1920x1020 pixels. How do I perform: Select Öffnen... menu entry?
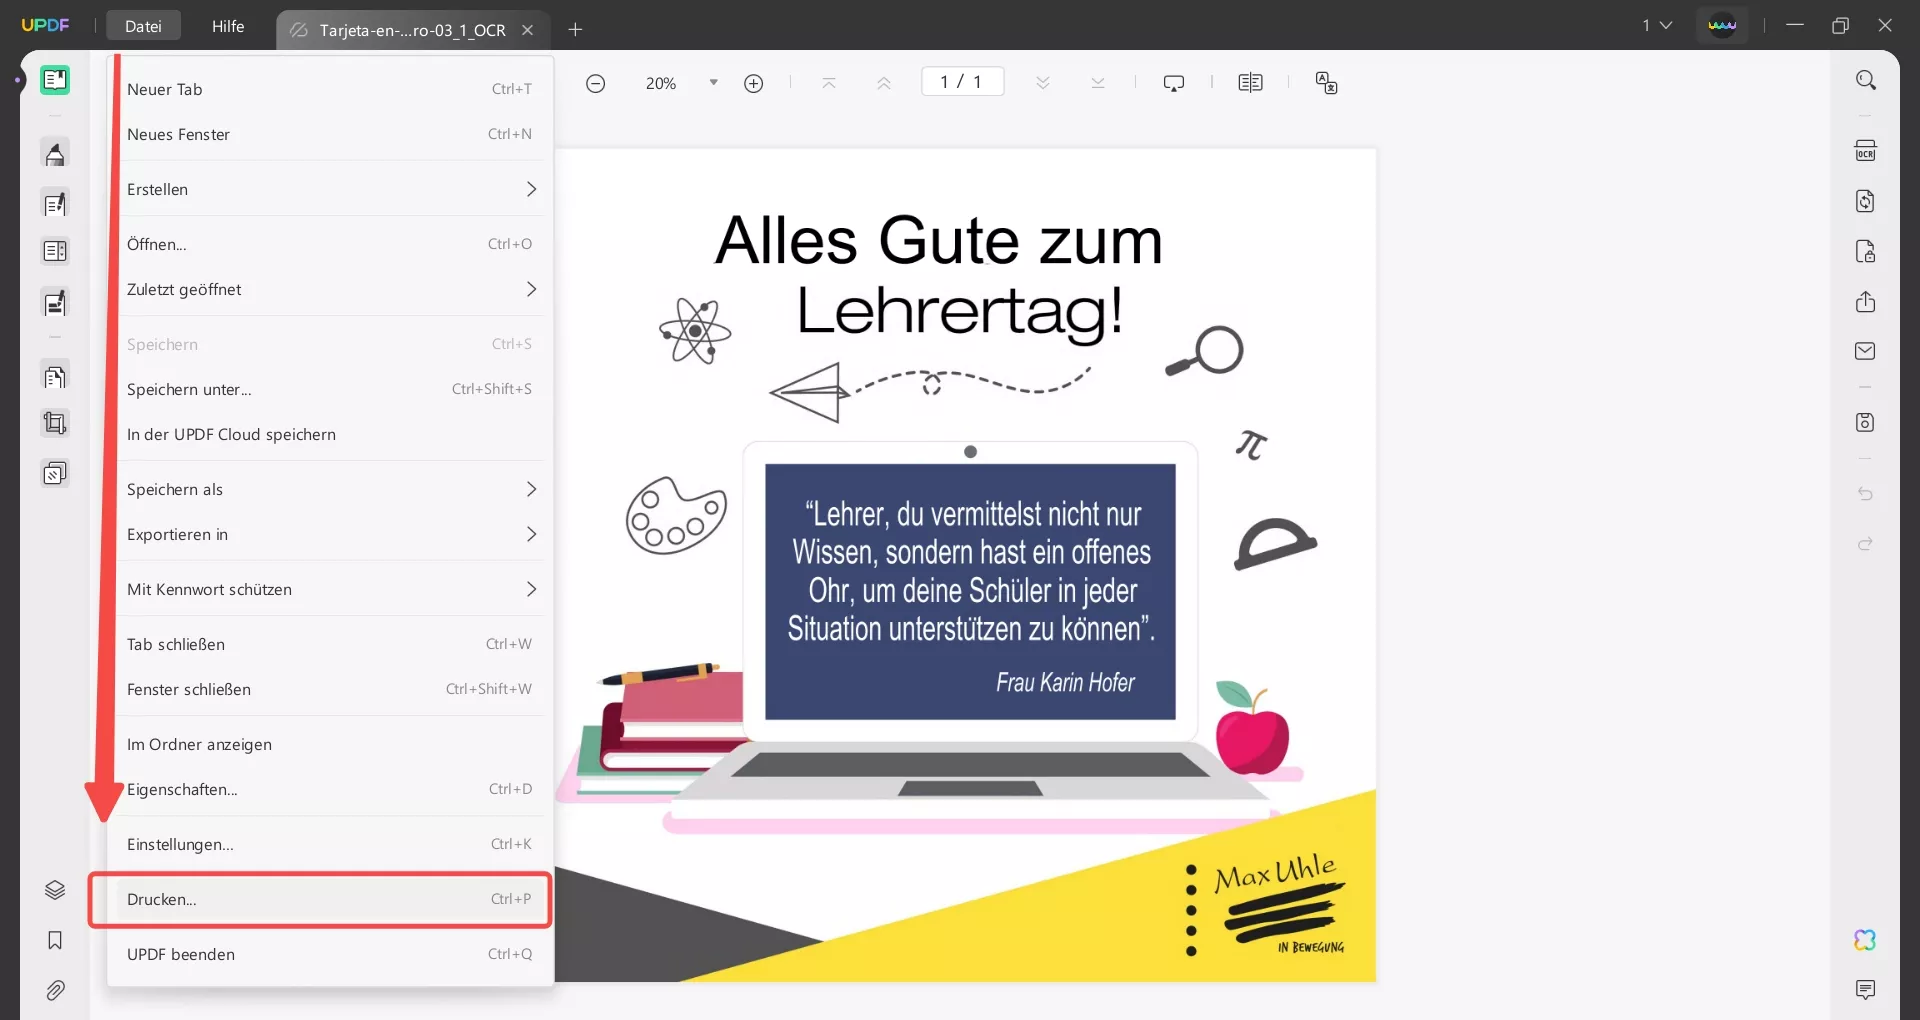coord(330,244)
